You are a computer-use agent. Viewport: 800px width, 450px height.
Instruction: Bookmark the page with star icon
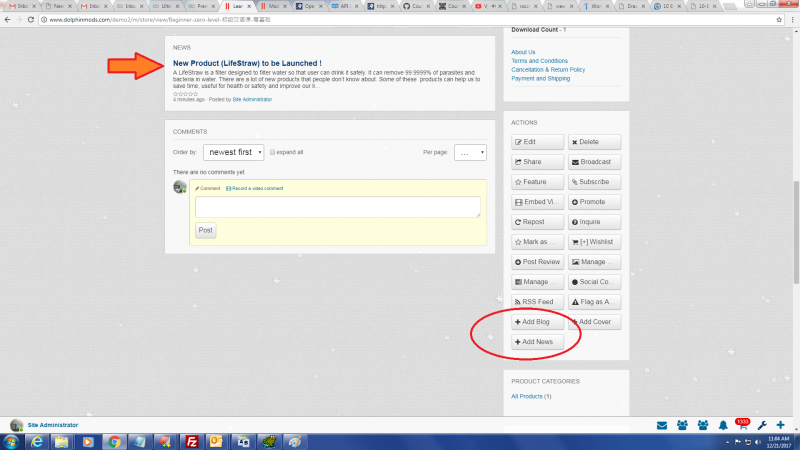[779, 19]
